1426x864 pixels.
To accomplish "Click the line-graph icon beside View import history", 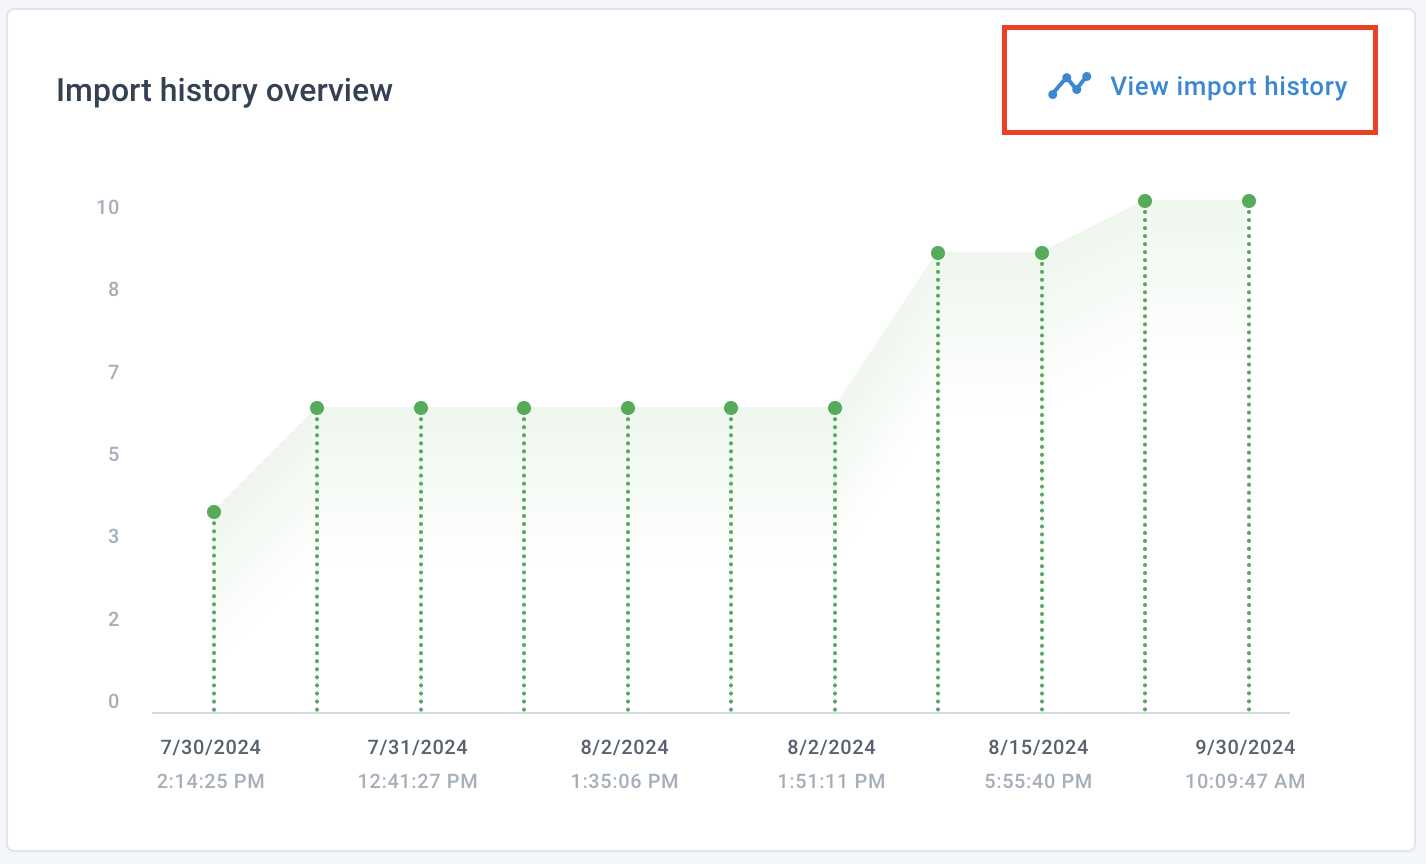I will click(1069, 86).
